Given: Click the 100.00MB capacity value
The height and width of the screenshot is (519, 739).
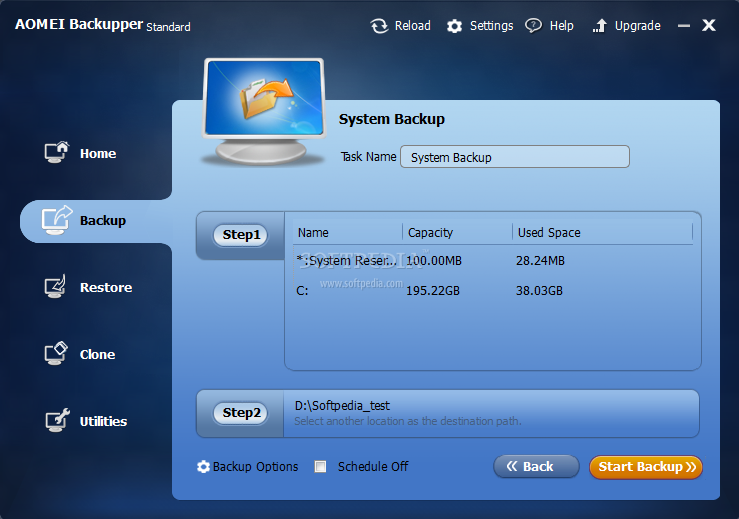Looking at the screenshot, I should click(434, 261).
